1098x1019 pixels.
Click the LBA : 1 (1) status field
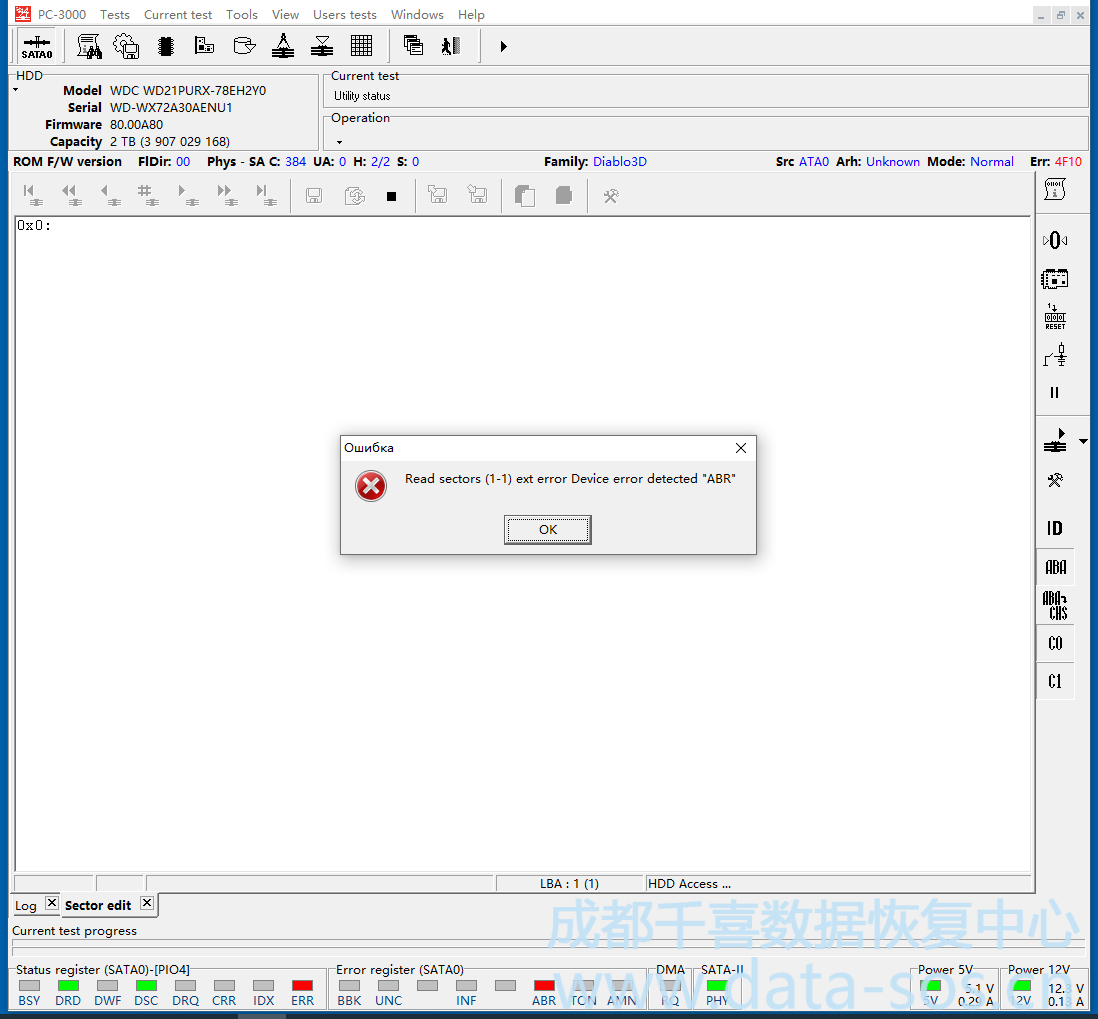pos(569,884)
